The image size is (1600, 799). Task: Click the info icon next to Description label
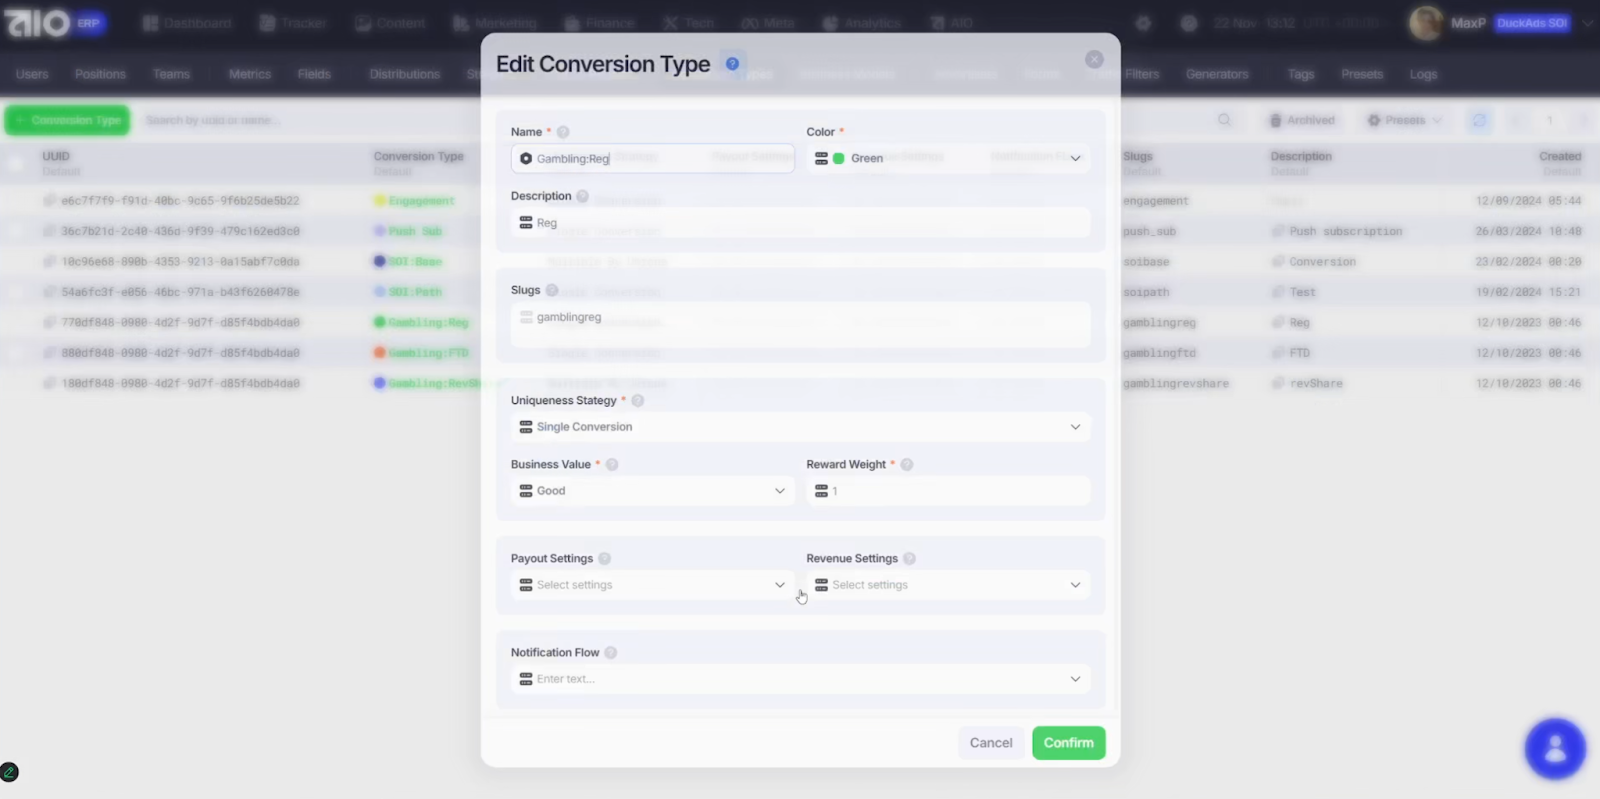point(582,197)
